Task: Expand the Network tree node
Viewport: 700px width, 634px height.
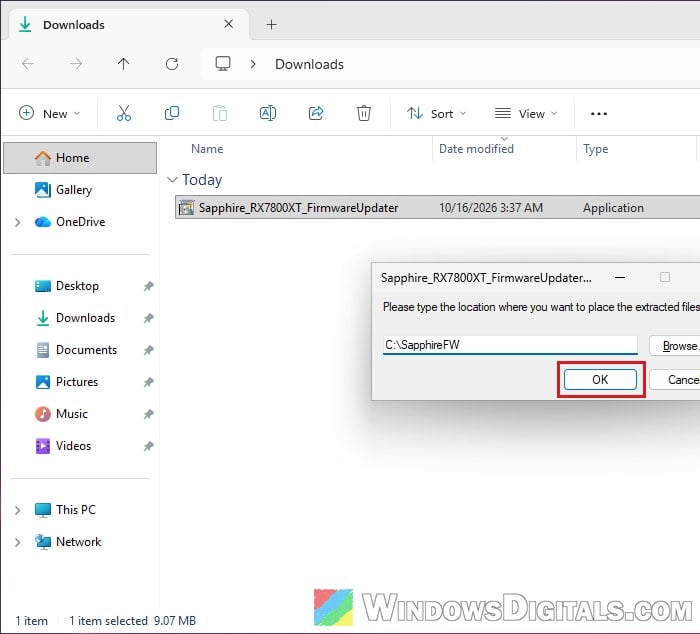Action: (17, 542)
